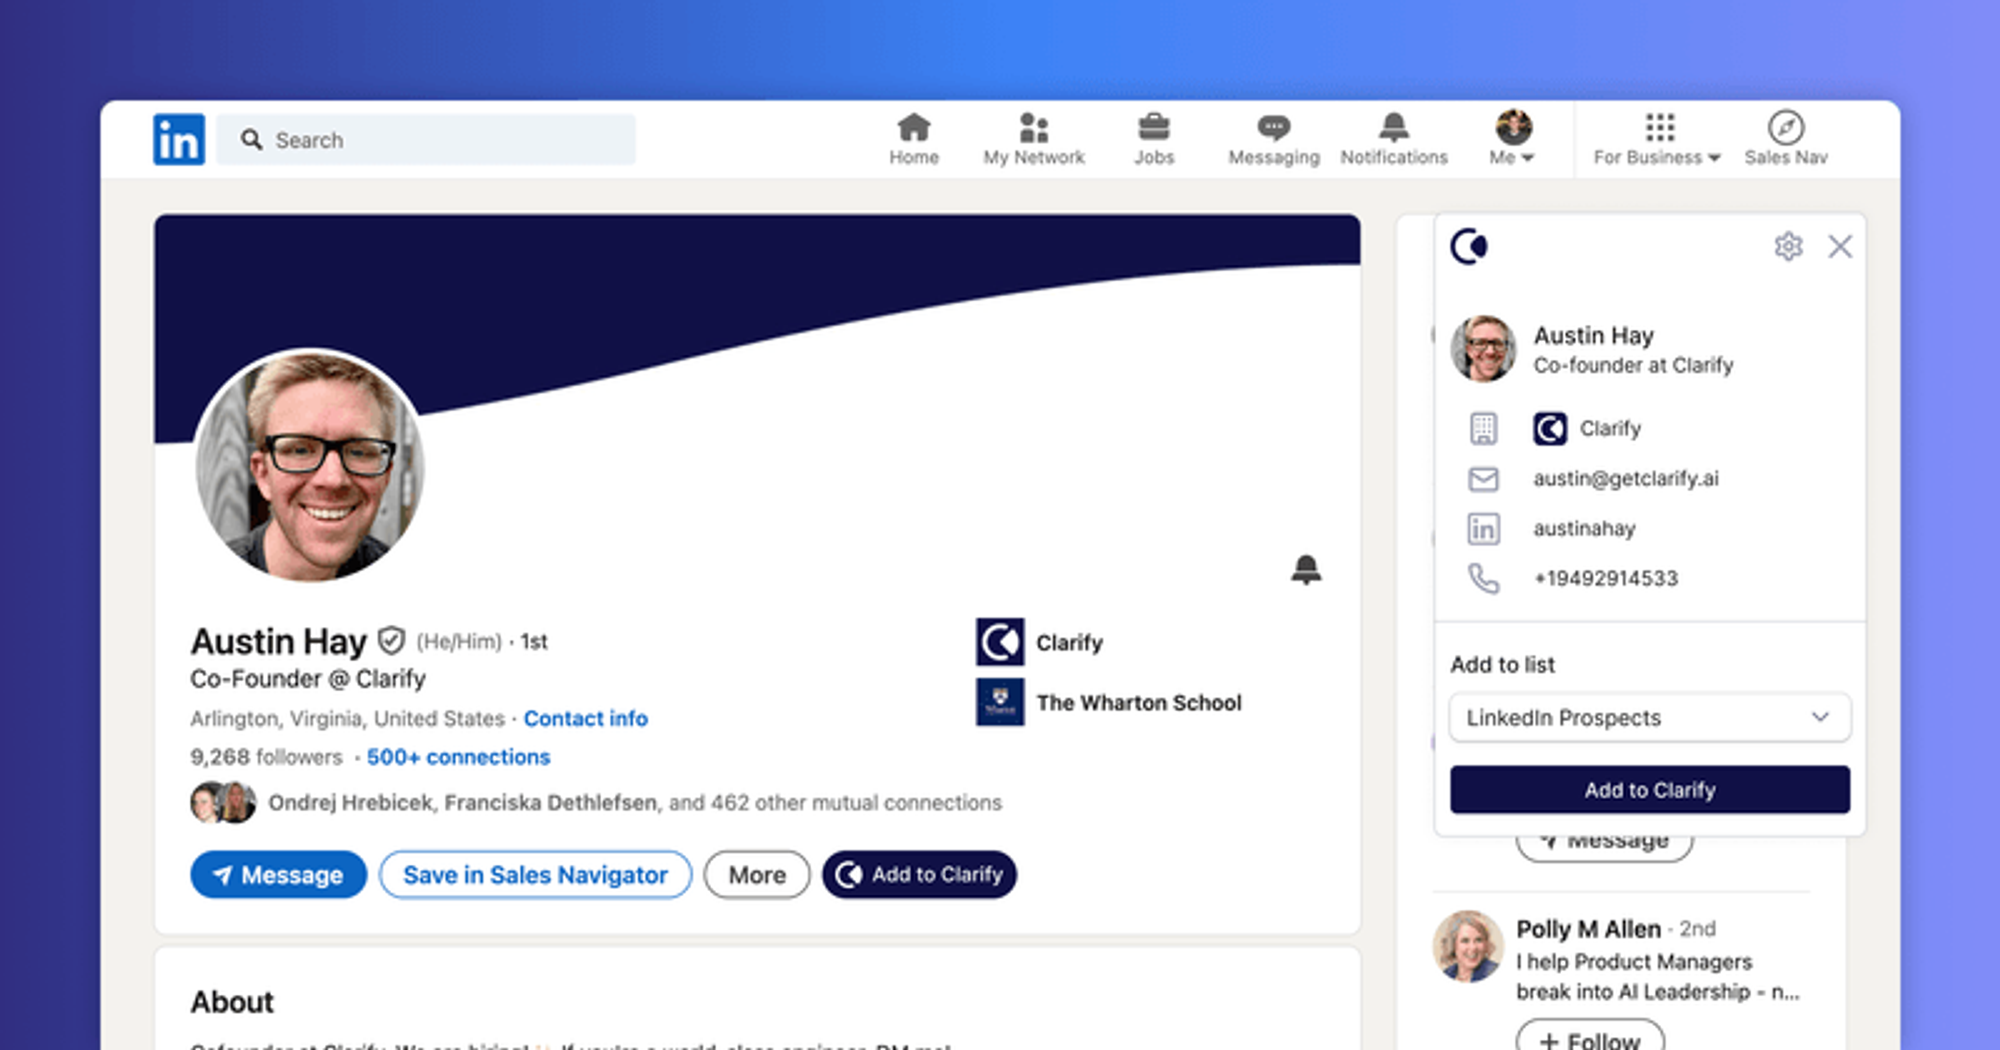Click Austin Hay's avatar in the Clarify panel
This screenshot has height=1050, width=2000.
point(1483,349)
